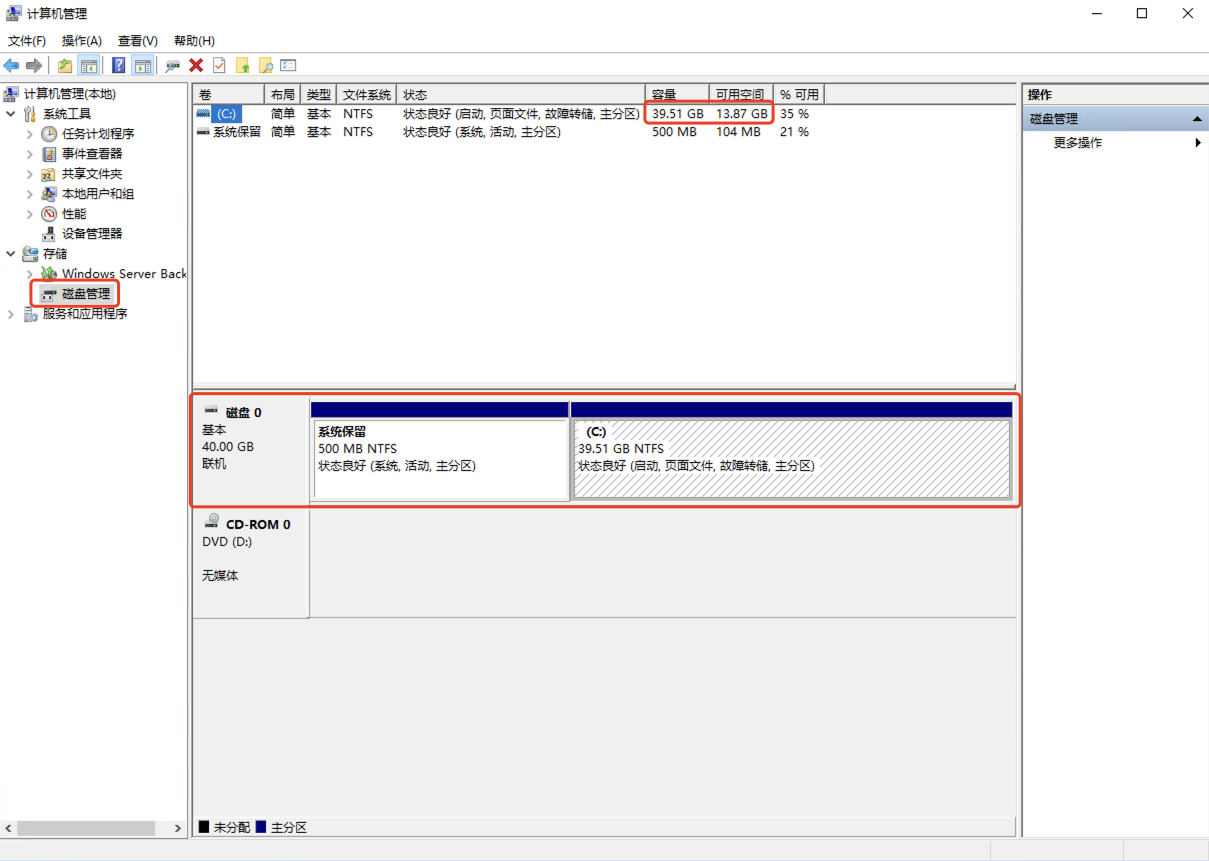Select 磁盘管理 in the tree
This screenshot has width=1209, height=861.
click(86, 294)
